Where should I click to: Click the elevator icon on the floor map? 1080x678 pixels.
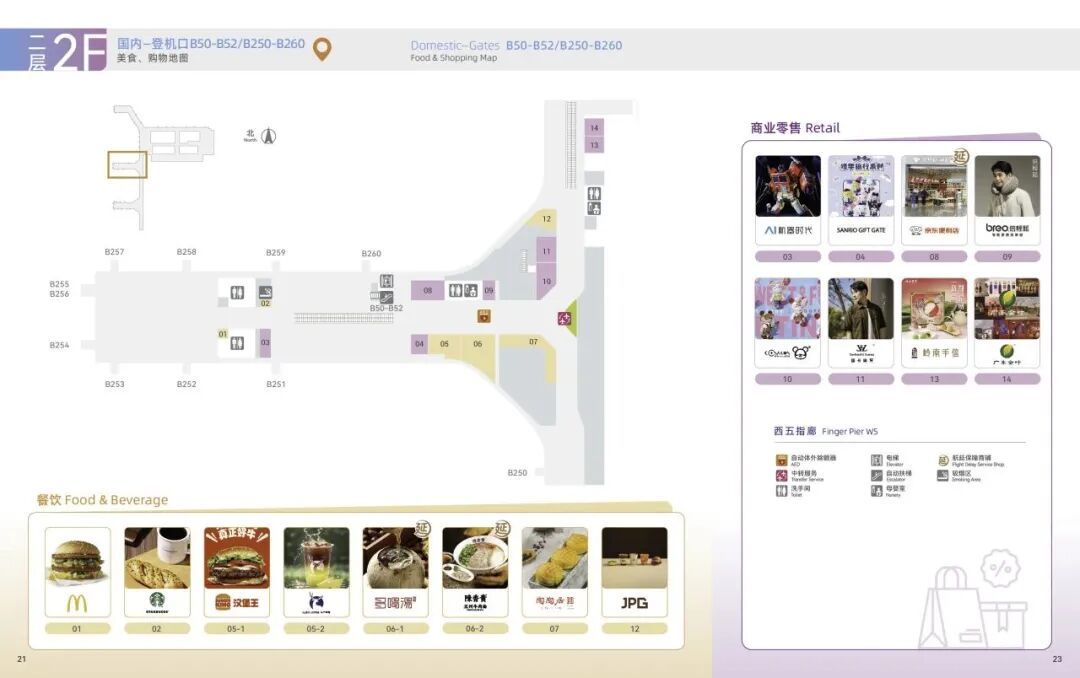tap(386, 281)
